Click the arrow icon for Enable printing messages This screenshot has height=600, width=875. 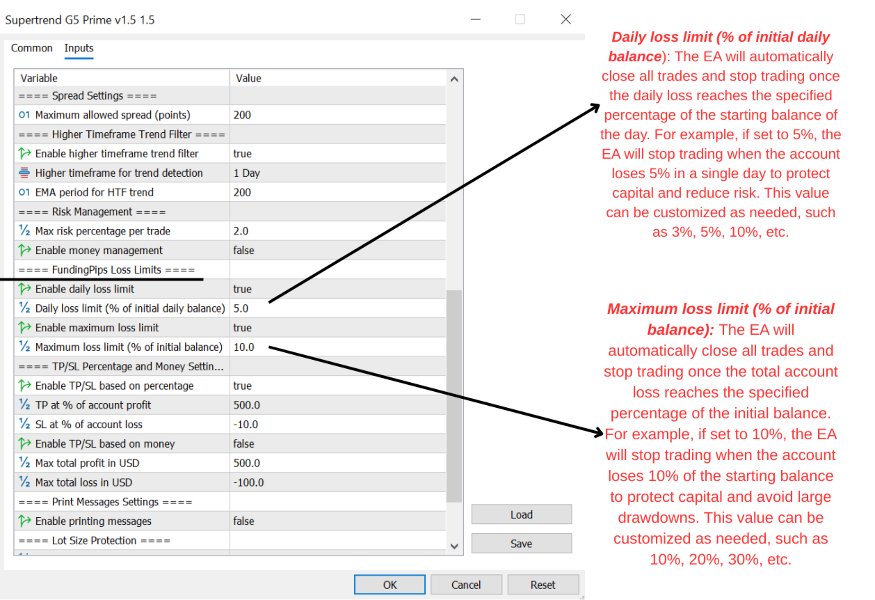[24, 521]
